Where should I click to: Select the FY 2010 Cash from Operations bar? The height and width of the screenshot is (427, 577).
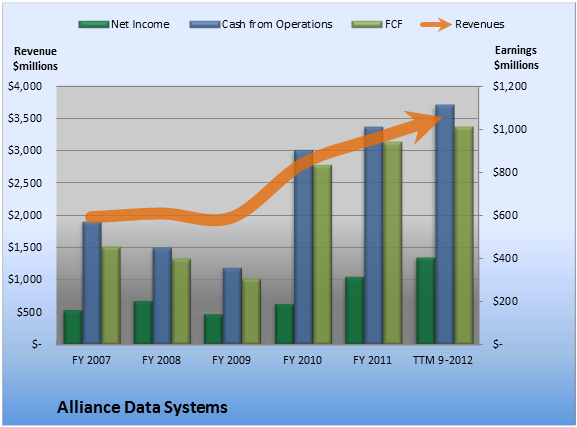(304, 247)
